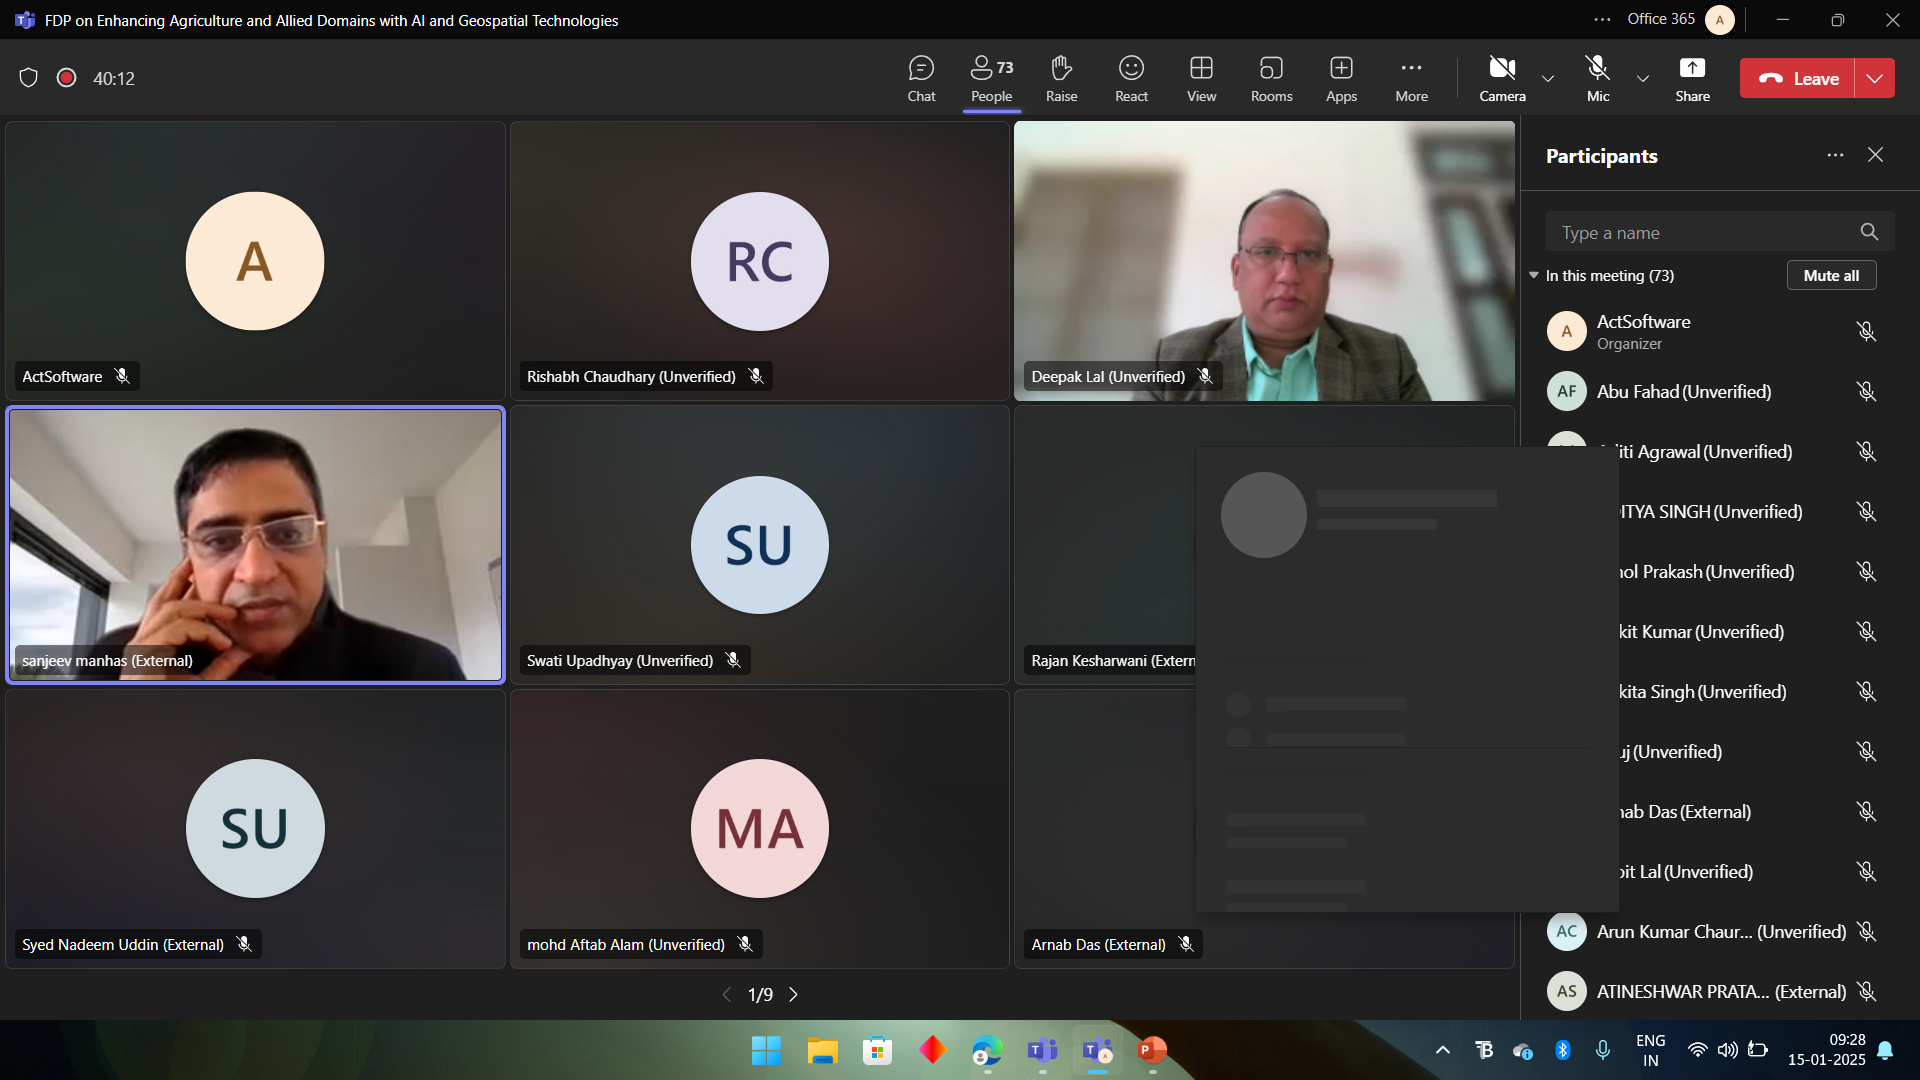Image resolution: width=1920 pixels, height=1080 pixels.
Task: Select the ActSoftware video tile
Action: [x=255, y=261]
